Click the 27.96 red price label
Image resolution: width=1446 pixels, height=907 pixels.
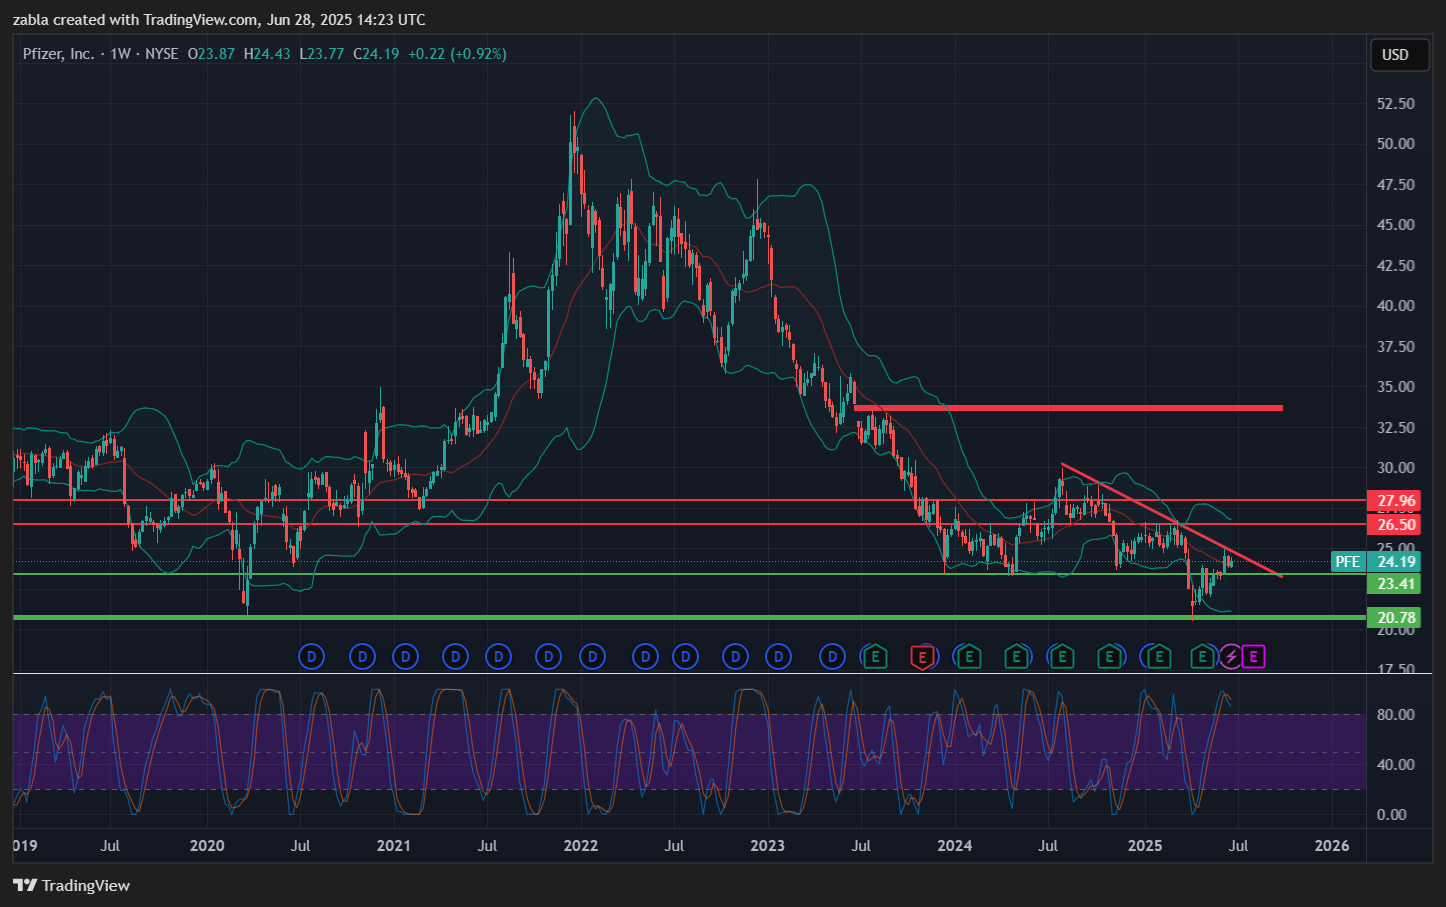pos(1396,501)
